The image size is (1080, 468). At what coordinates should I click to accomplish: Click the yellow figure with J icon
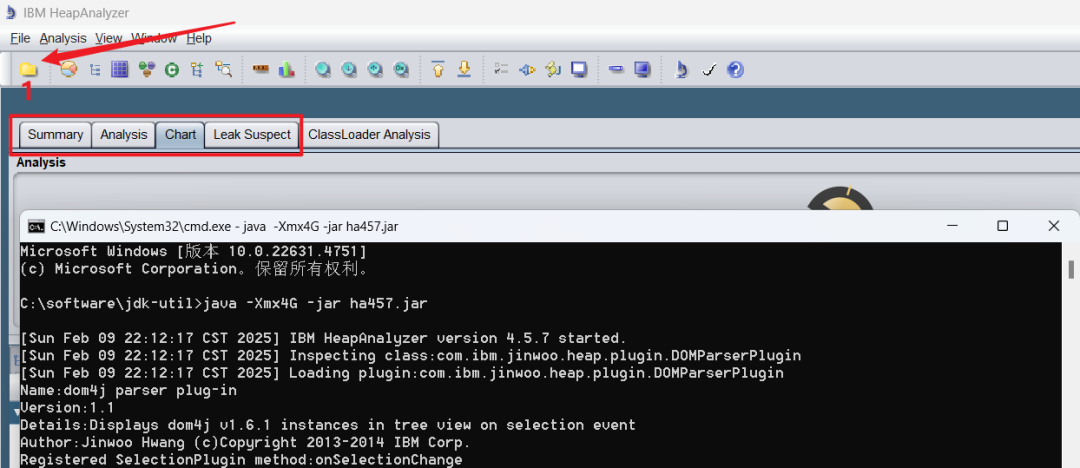553,69
